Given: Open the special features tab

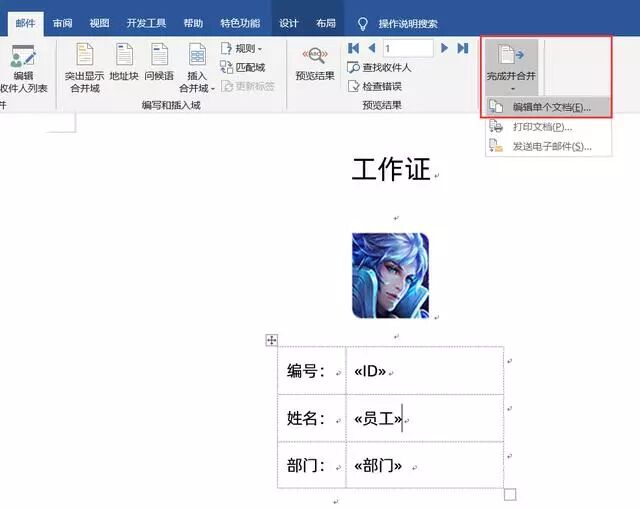Looking at the screenshot, I should (240, 23).
